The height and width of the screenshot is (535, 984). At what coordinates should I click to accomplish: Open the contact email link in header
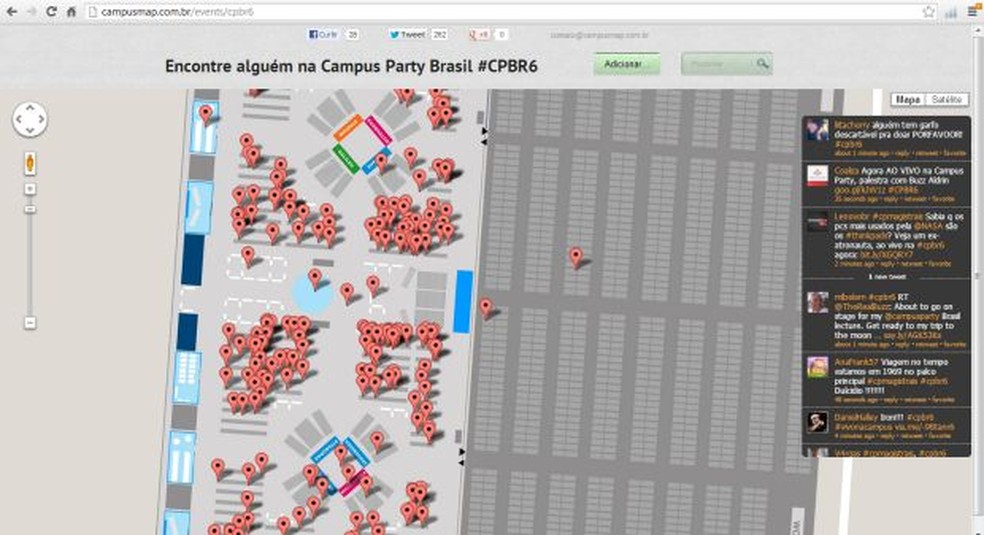(599, 35)
